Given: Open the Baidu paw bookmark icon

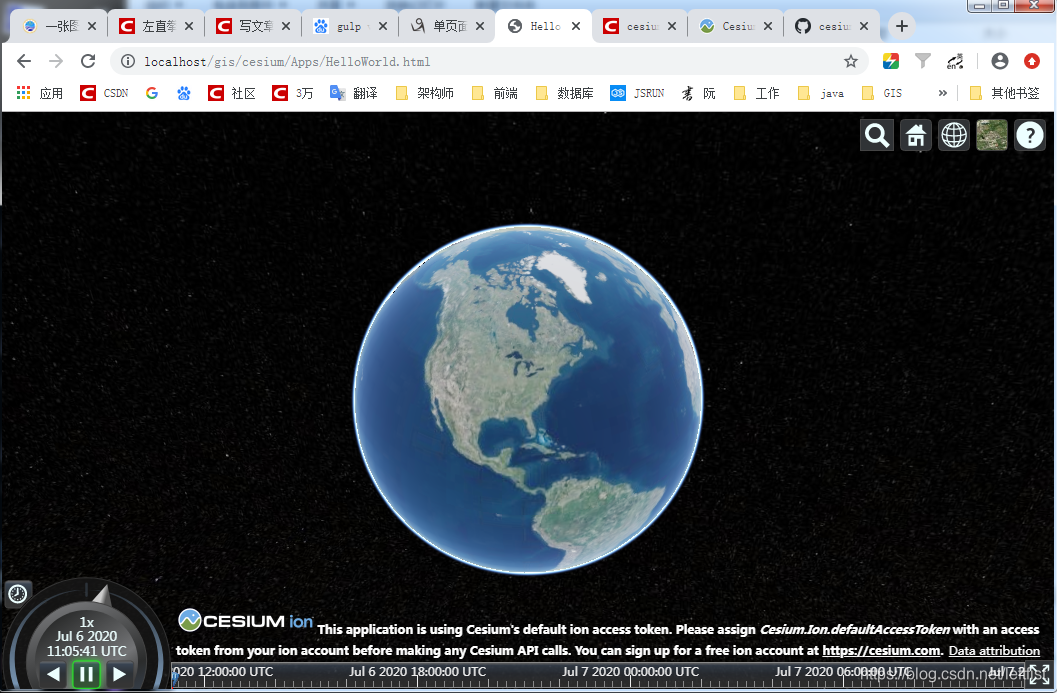Looking at the screenshot, I should pyautogui.click(x=183, y=93).
